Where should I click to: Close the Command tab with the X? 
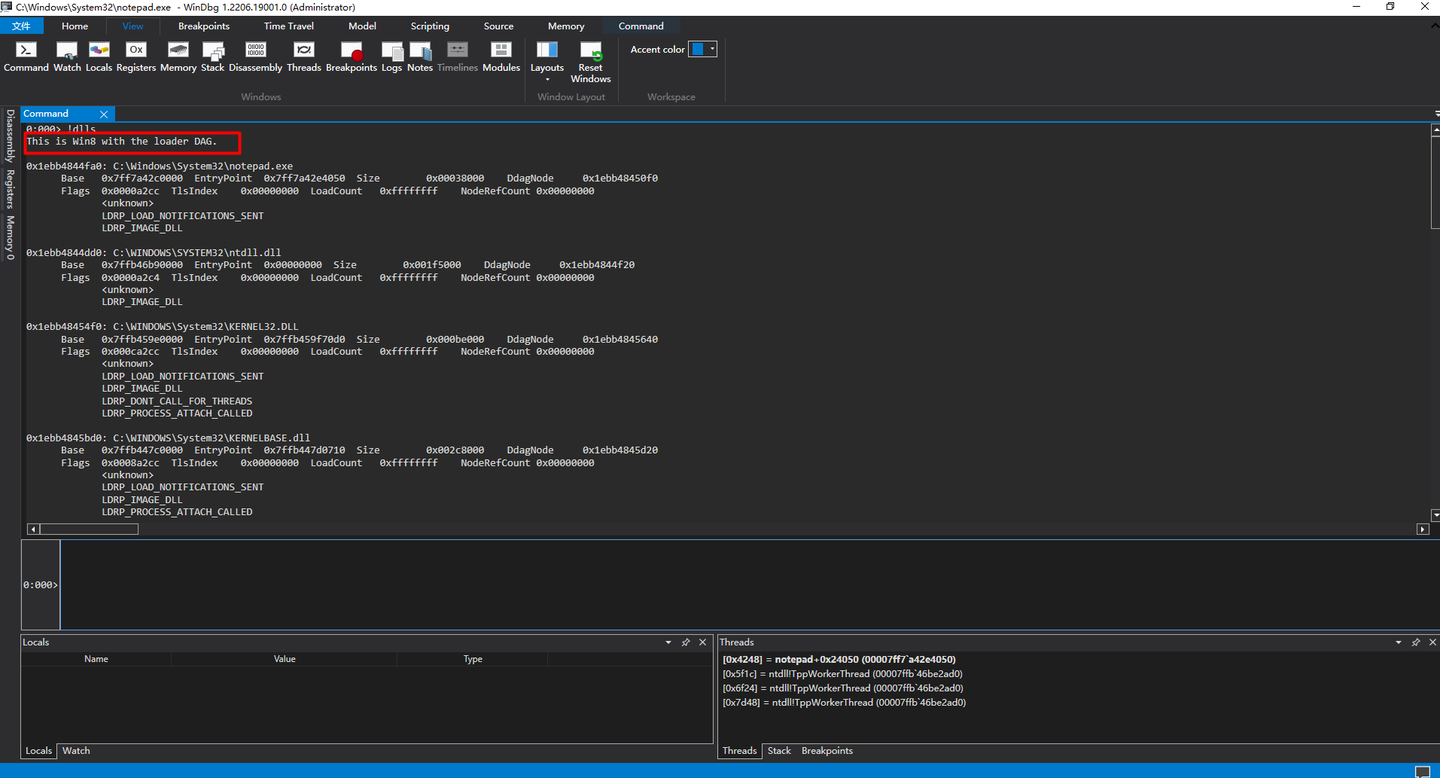point(104,114)
